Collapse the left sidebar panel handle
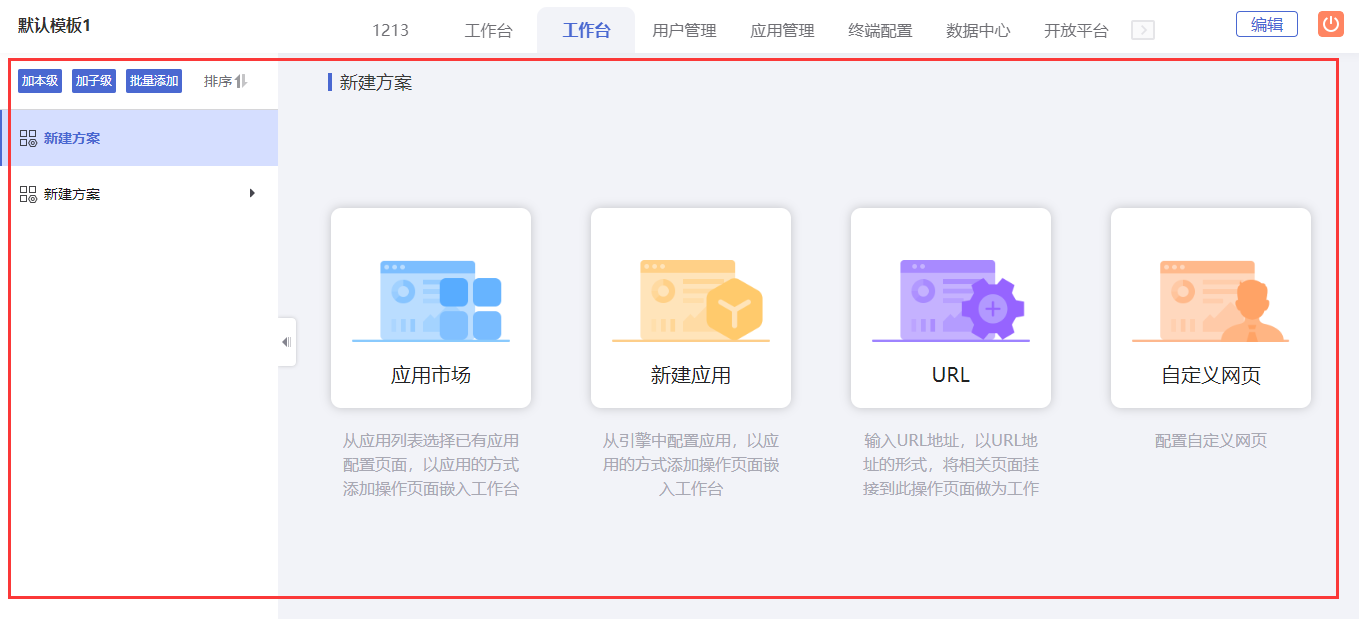Screen dimensions: 1359x619 pyautogui.click(x=287, y=342)
